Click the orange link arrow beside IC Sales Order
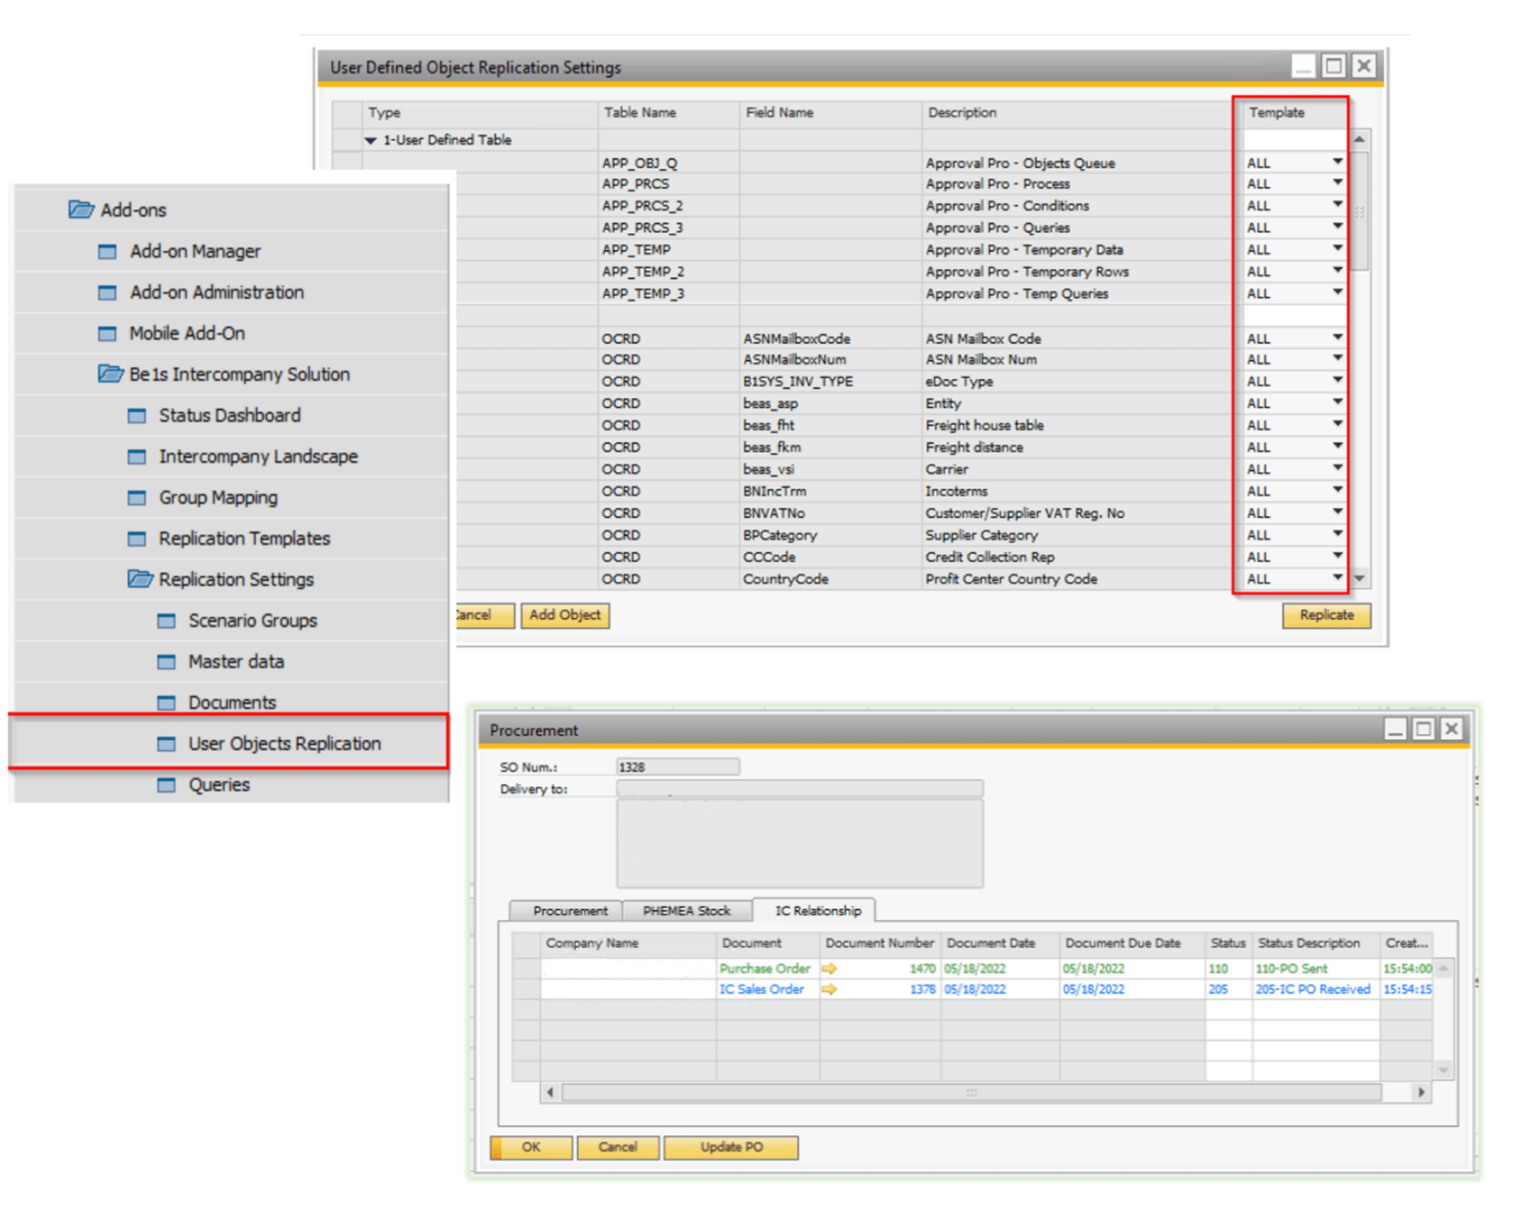This screenshot has width=1536, height=1229. 829,989
